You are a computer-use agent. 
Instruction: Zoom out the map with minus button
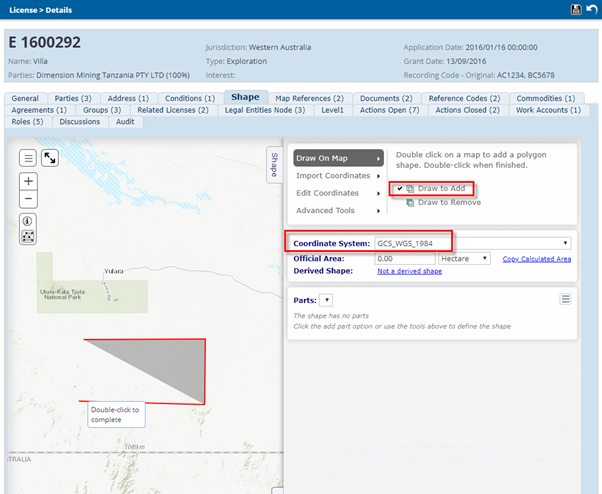(28, 199)
